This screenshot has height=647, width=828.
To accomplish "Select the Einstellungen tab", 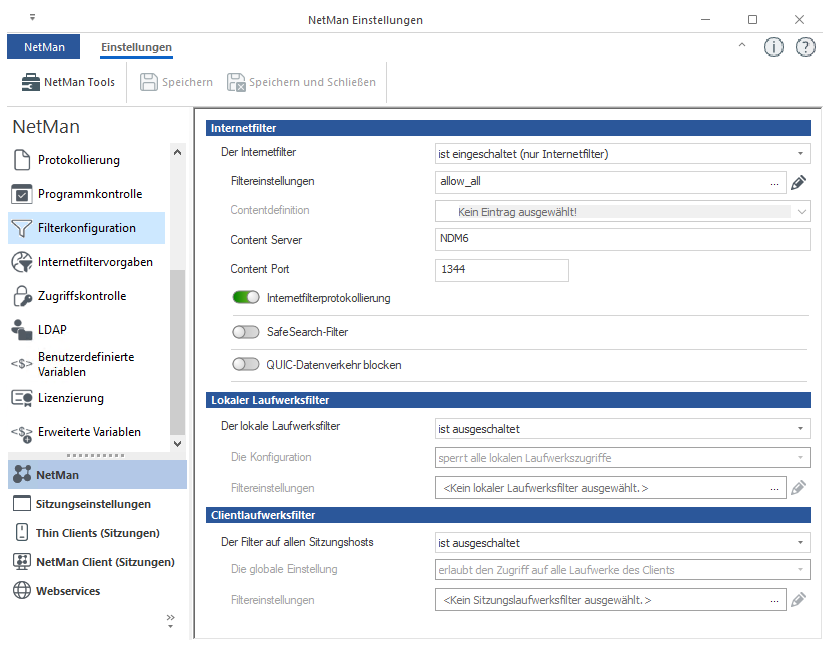I will [136, 47].
